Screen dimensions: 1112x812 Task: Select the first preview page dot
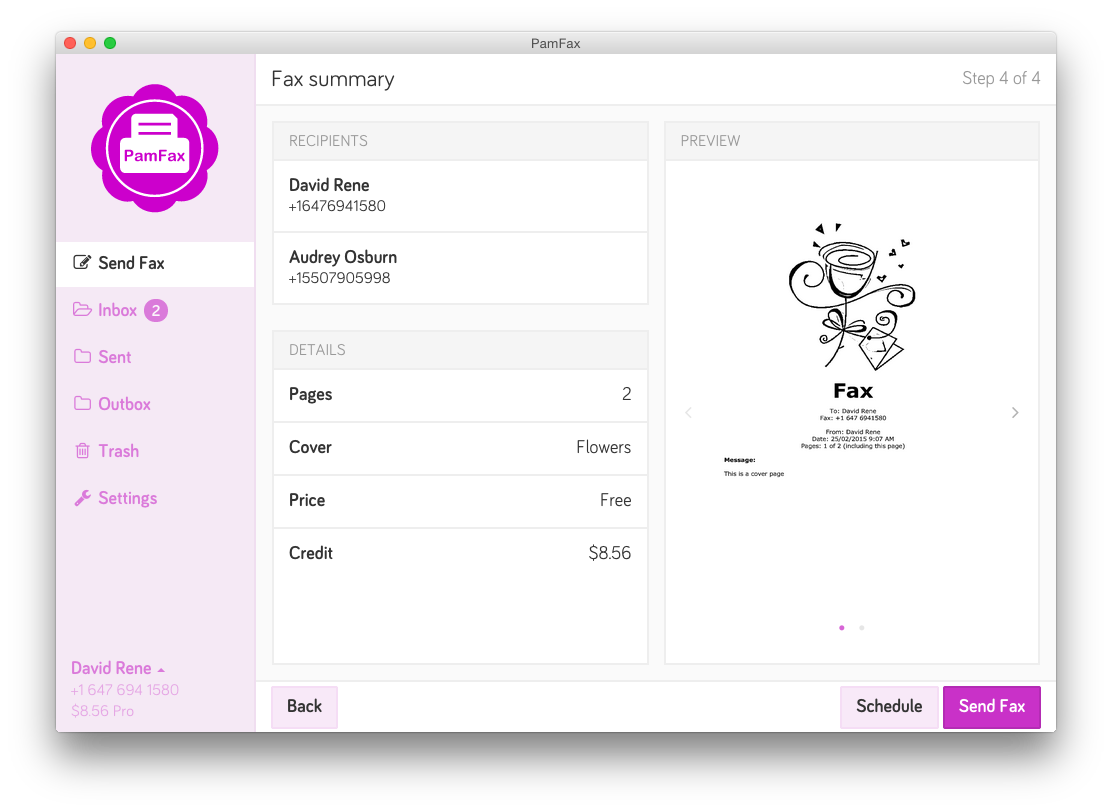click(x=842, y=628)
